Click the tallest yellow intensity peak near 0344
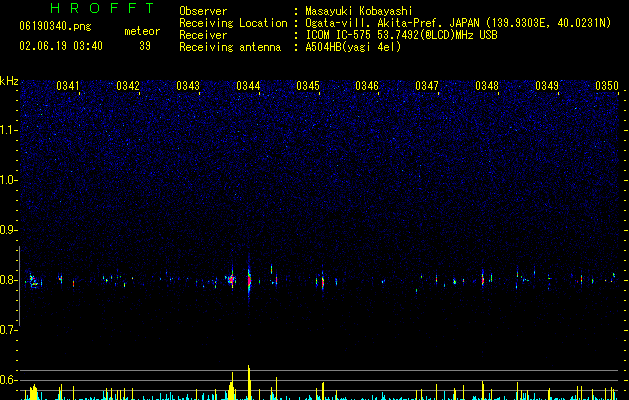The height and width of the screenshot is (400, 629). tap(249, 382)
